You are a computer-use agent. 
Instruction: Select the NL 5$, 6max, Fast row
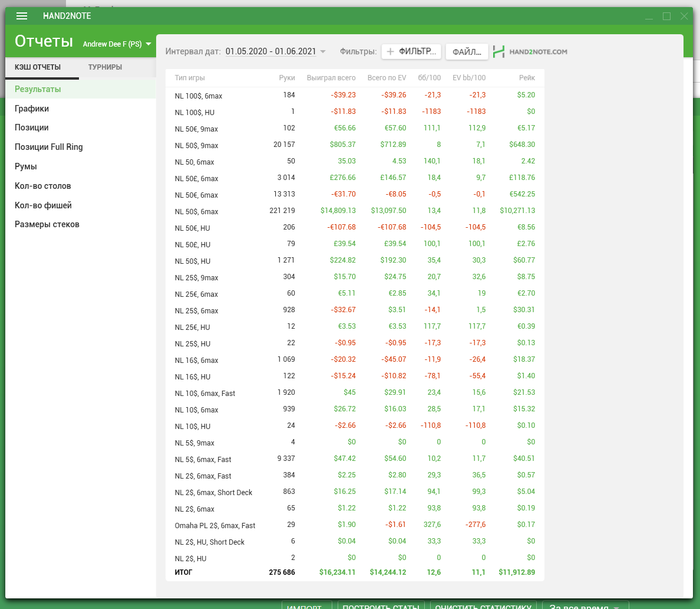click(354, 459)
